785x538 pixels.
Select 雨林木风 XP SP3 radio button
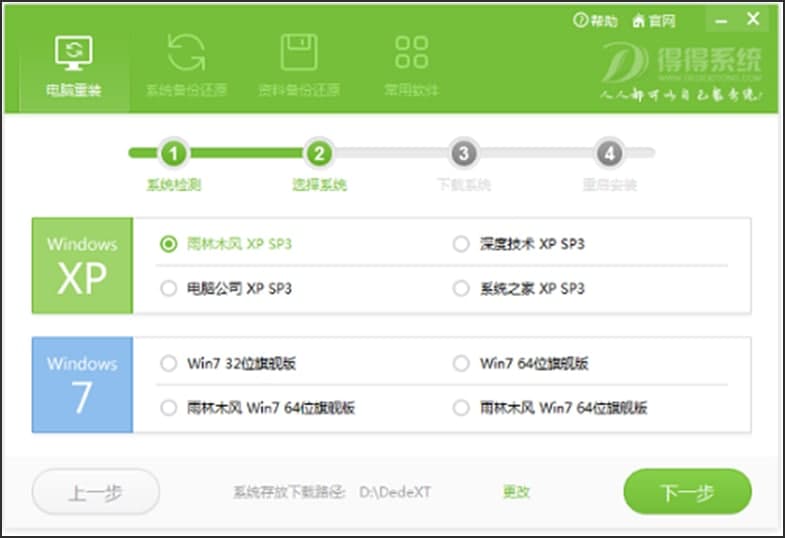point(168,244)
